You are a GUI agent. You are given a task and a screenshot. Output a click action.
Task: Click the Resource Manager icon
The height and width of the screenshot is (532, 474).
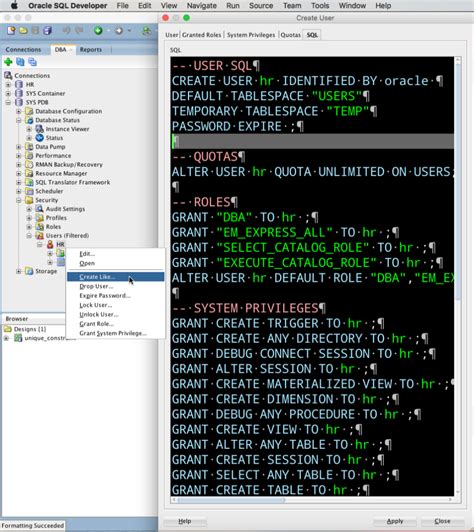click(x=29, y=173)
